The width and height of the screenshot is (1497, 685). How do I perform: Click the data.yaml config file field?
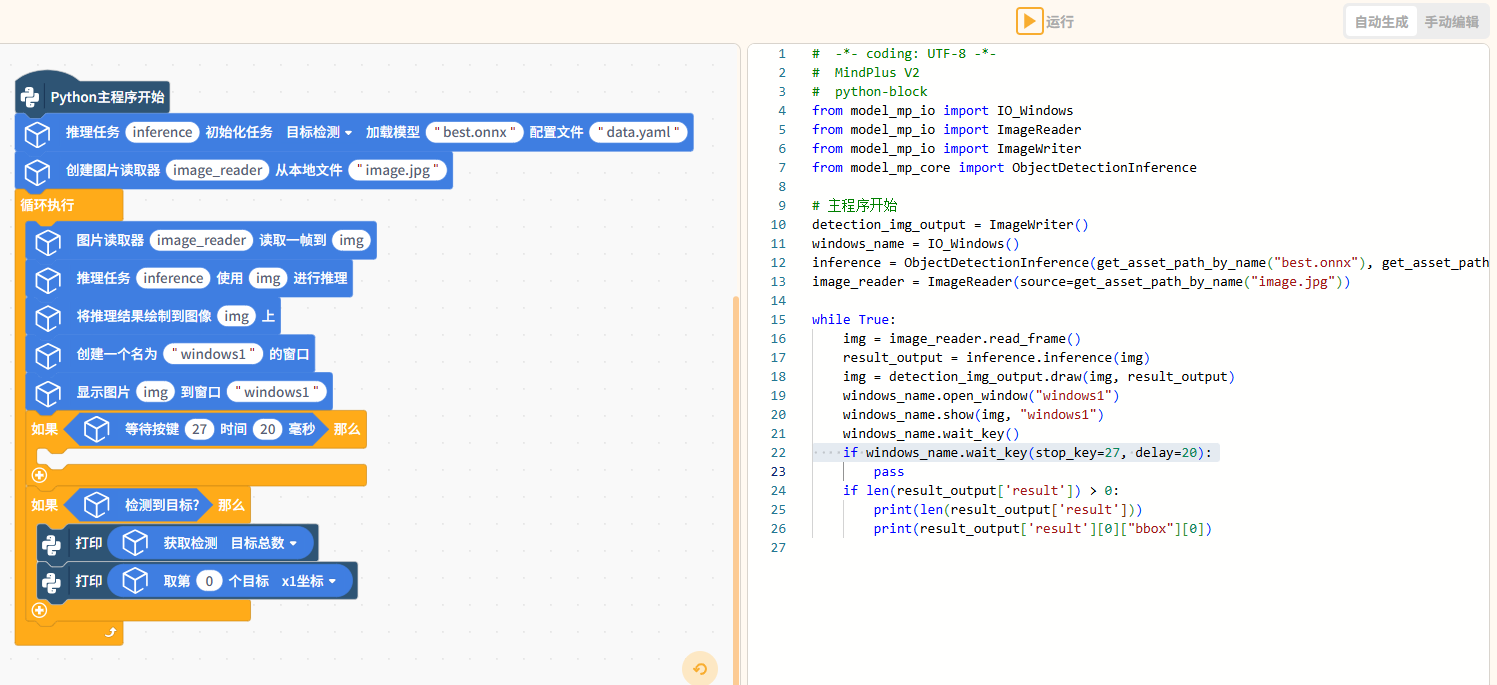point(639,133)
